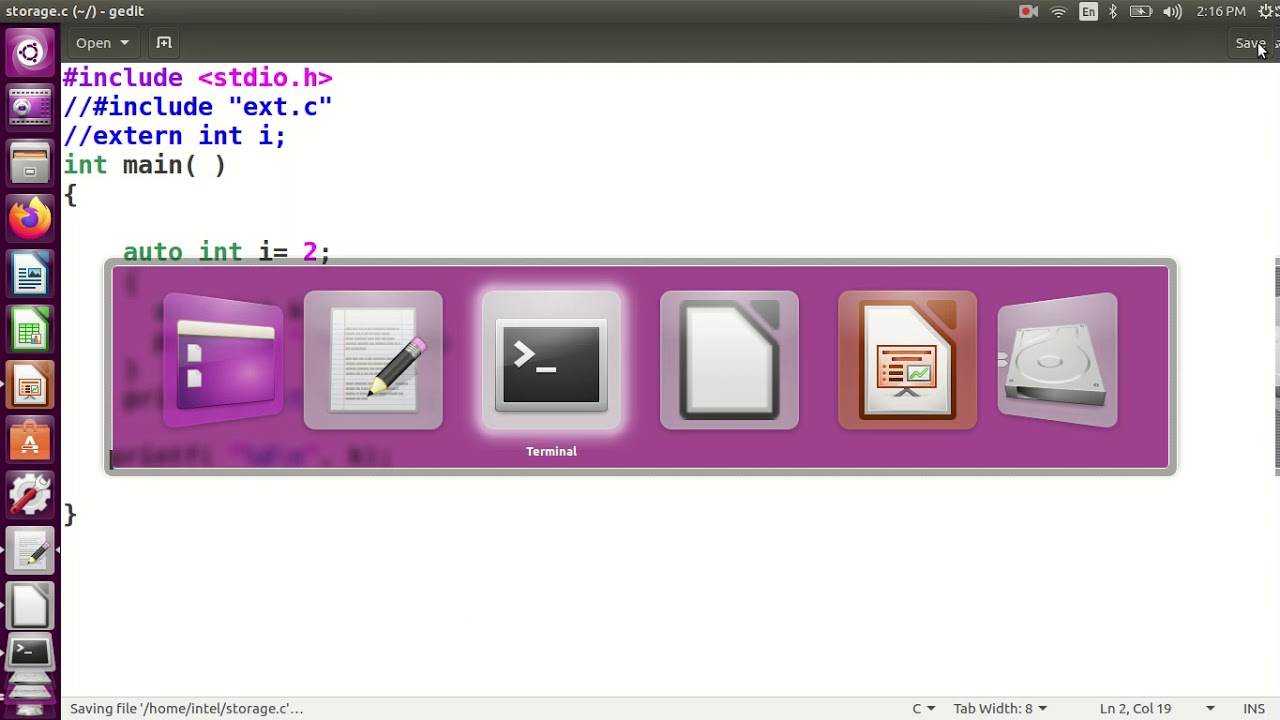Launch Firefox from the dock
The height and width of the screenshot is (720, 1280).
pos(30,216)
